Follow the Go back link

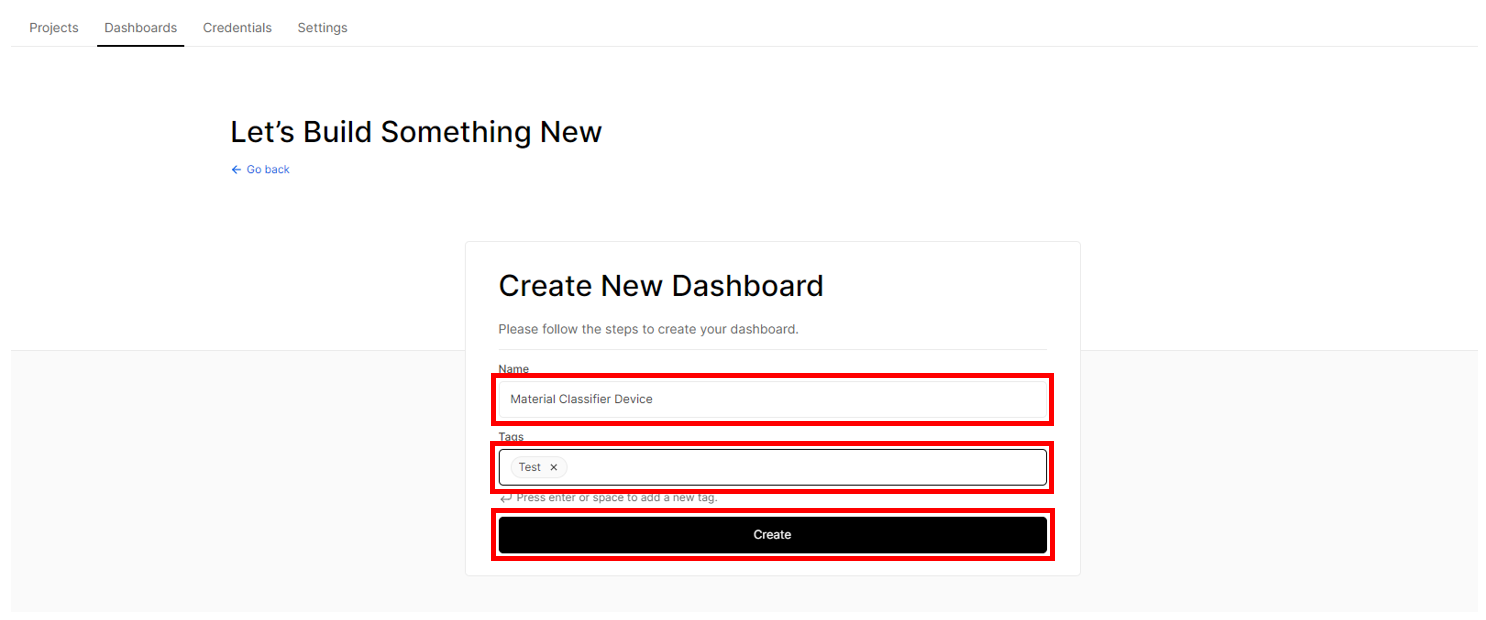point(268,170)
